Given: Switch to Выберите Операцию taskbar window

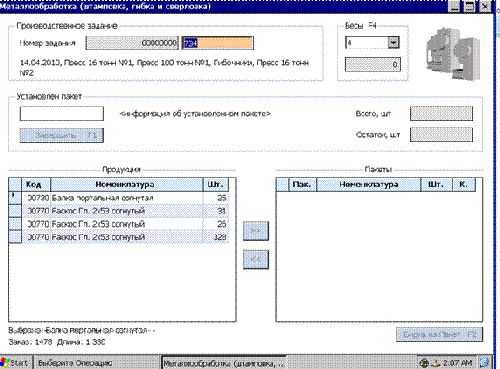Looking at the screenshot, I should pos(97,363).
